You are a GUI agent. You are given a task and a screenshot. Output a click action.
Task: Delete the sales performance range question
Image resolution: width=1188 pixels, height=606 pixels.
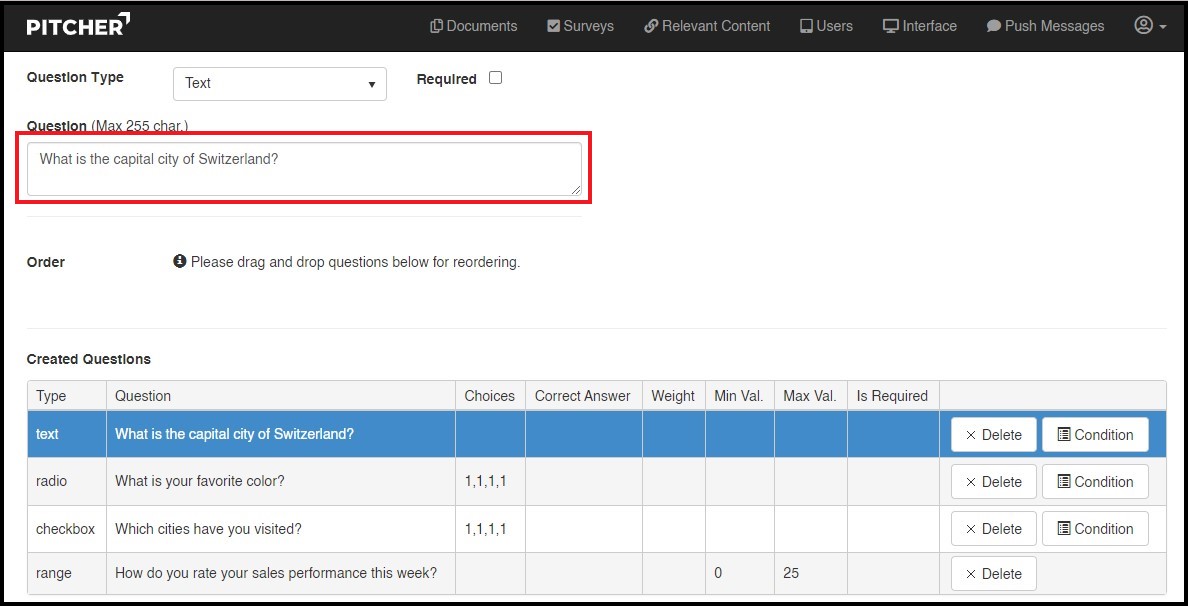pyautogui.click(x=993, y=574)
